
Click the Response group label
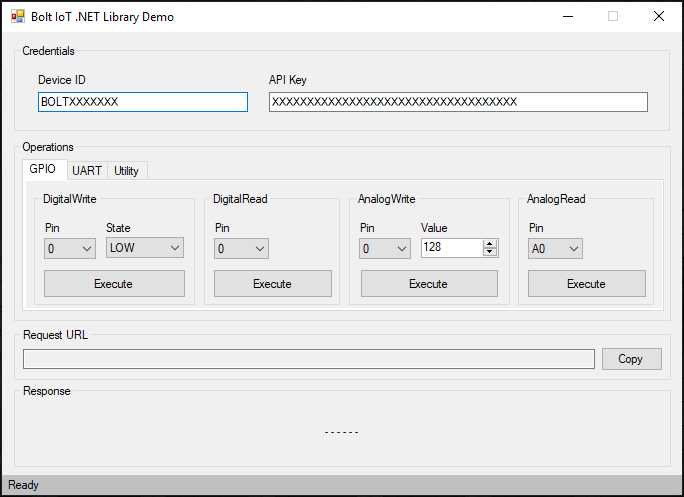(47, 391)
